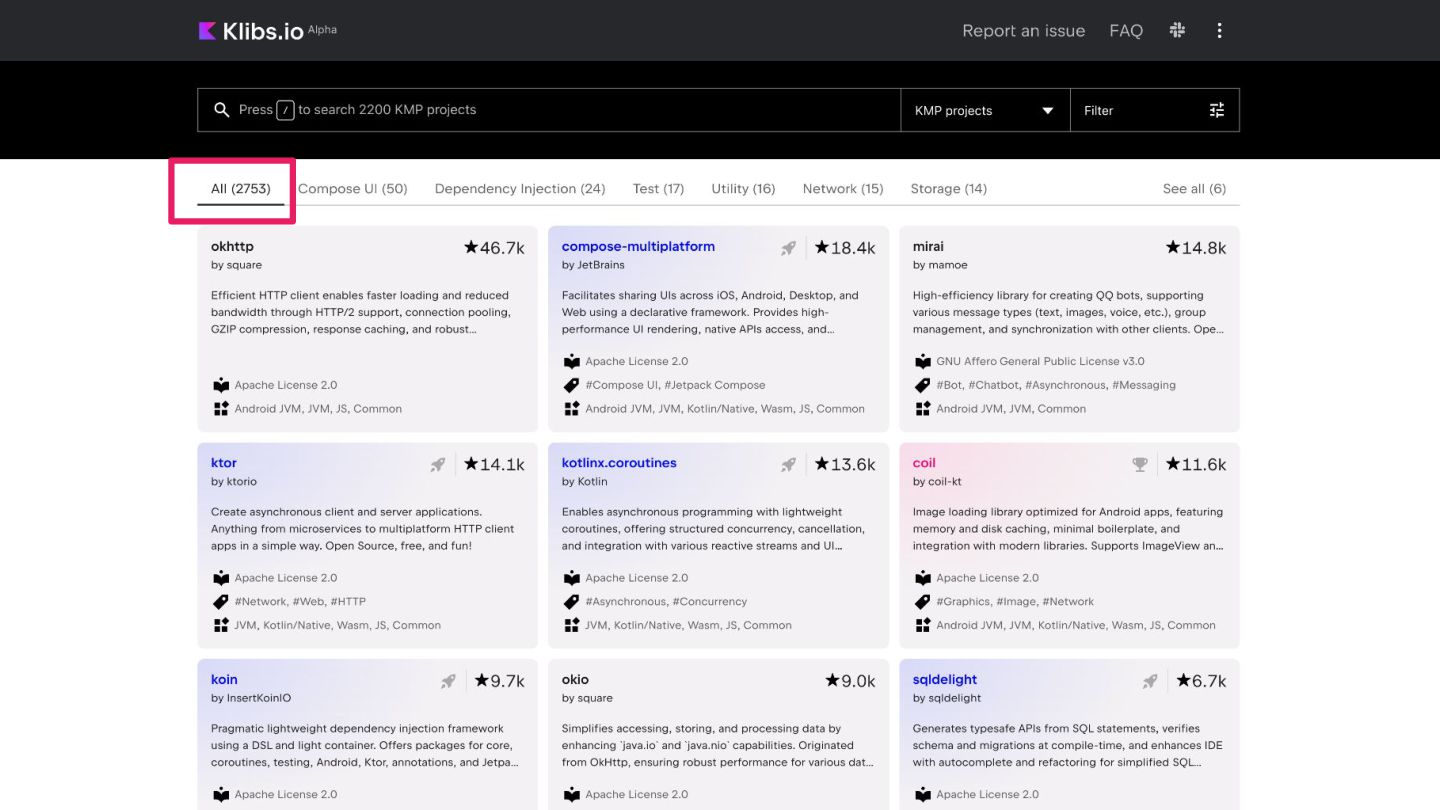Click rocket icon on kotlinx.coroutines card
1440x810 pixels.
pos(788,464)
